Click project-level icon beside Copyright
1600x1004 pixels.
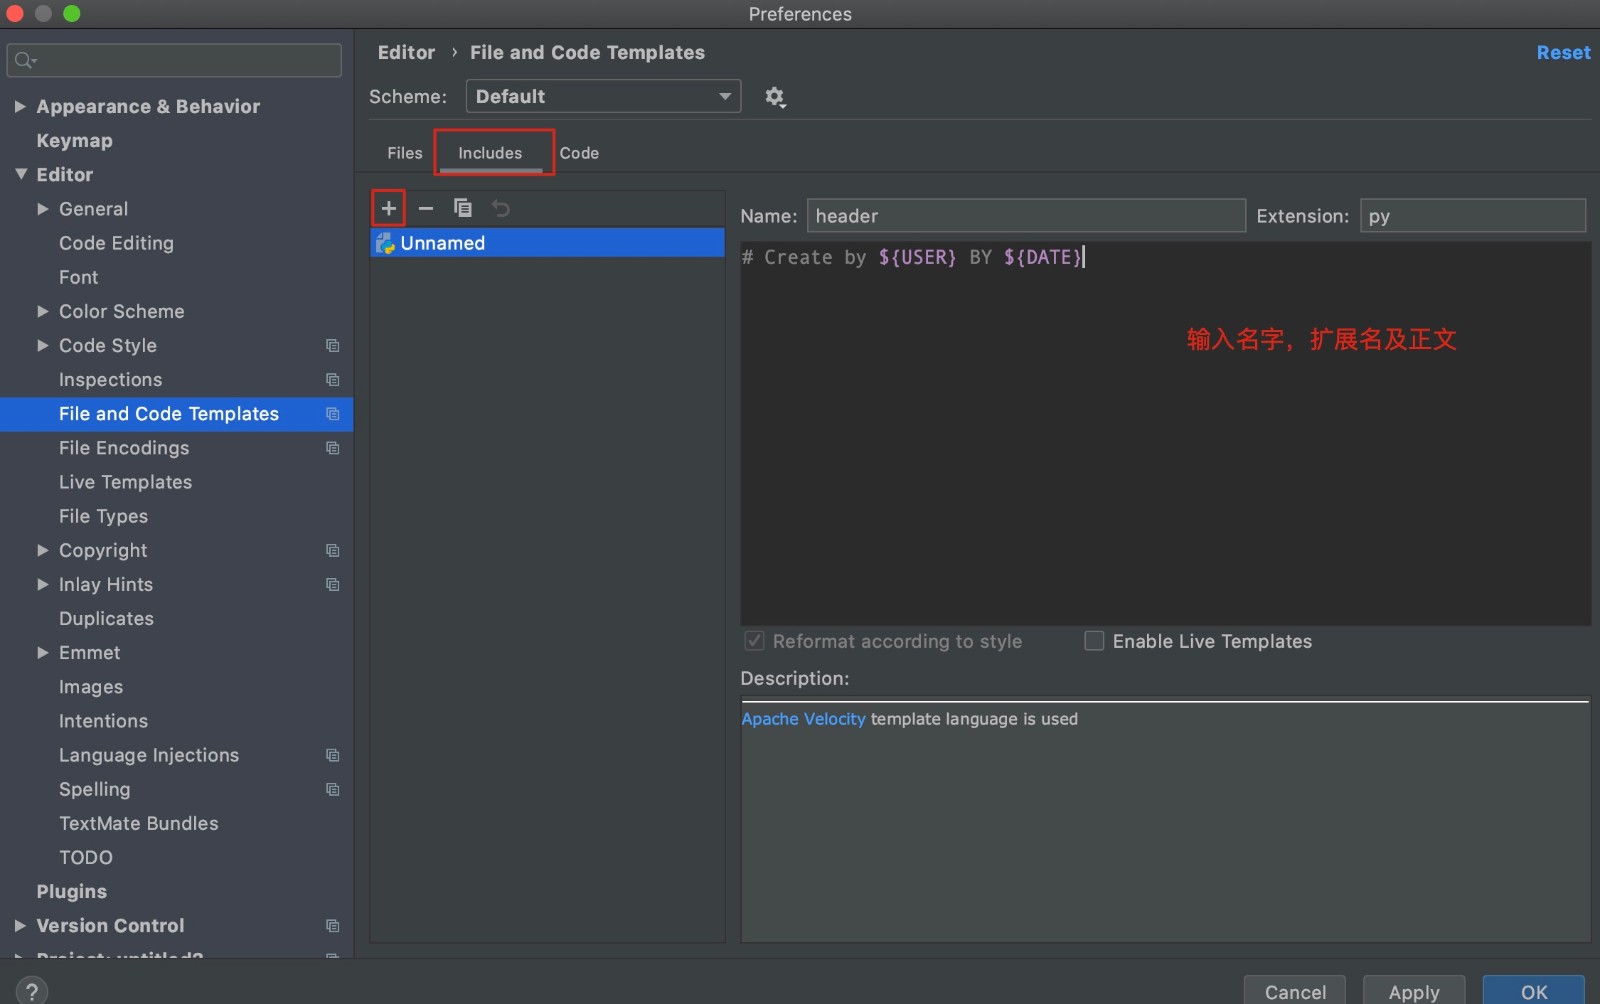333,551
